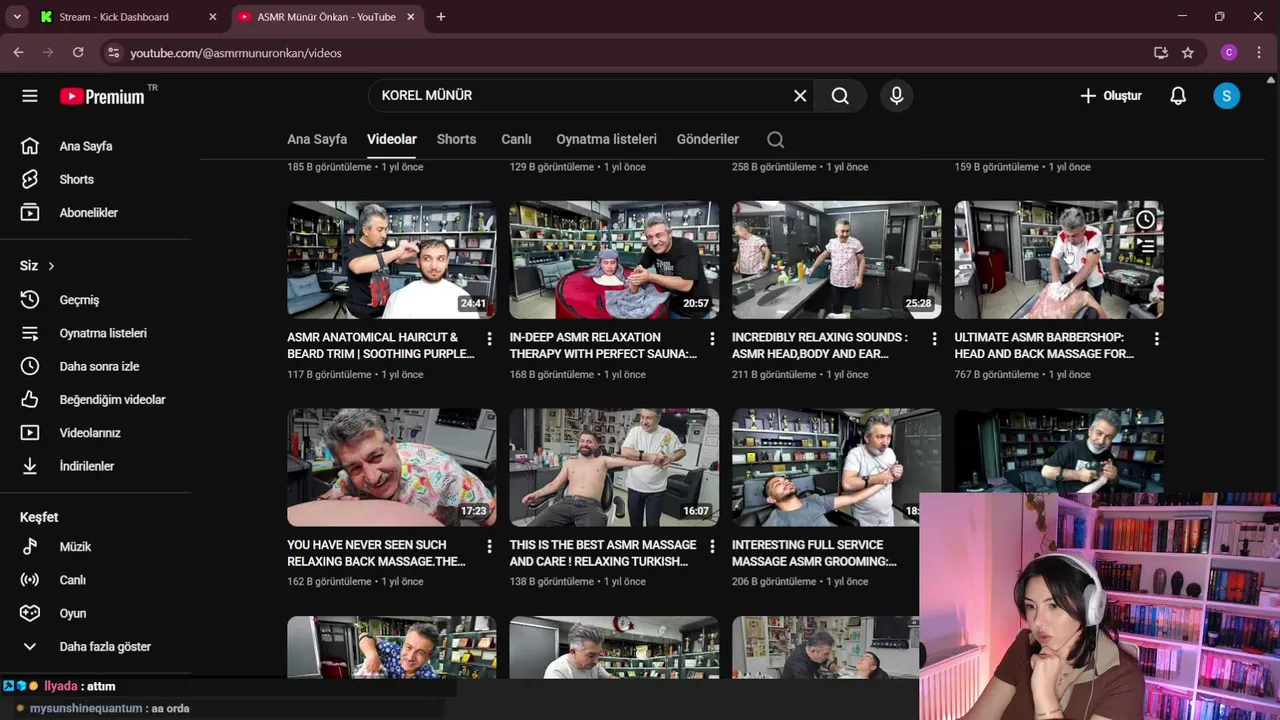Open a new browser tab with plus
The width and height of the screenshot is (1280, 720).
click(x=441, y=17)
